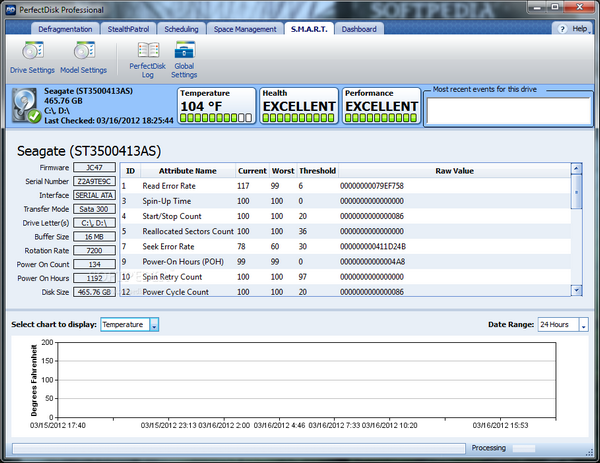Open the PerfectDisk Log
600x463 pixels.
pos(147,60)
